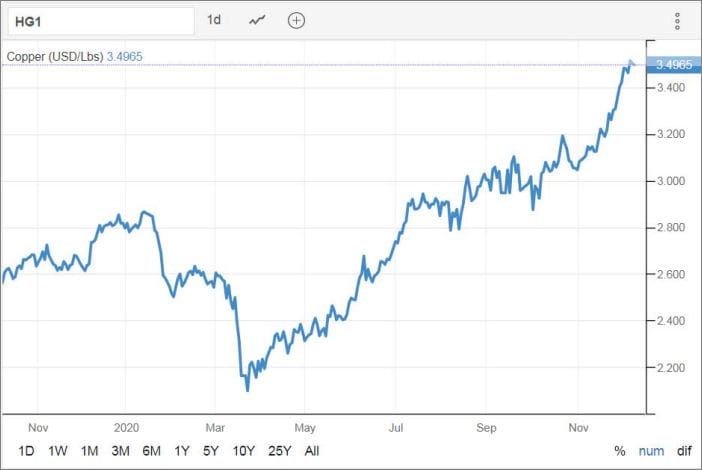Image resolution: width=702 pixels, height=470 pixels.
Task: Choose the 1Y time range
Action: [x=184, y=451]
